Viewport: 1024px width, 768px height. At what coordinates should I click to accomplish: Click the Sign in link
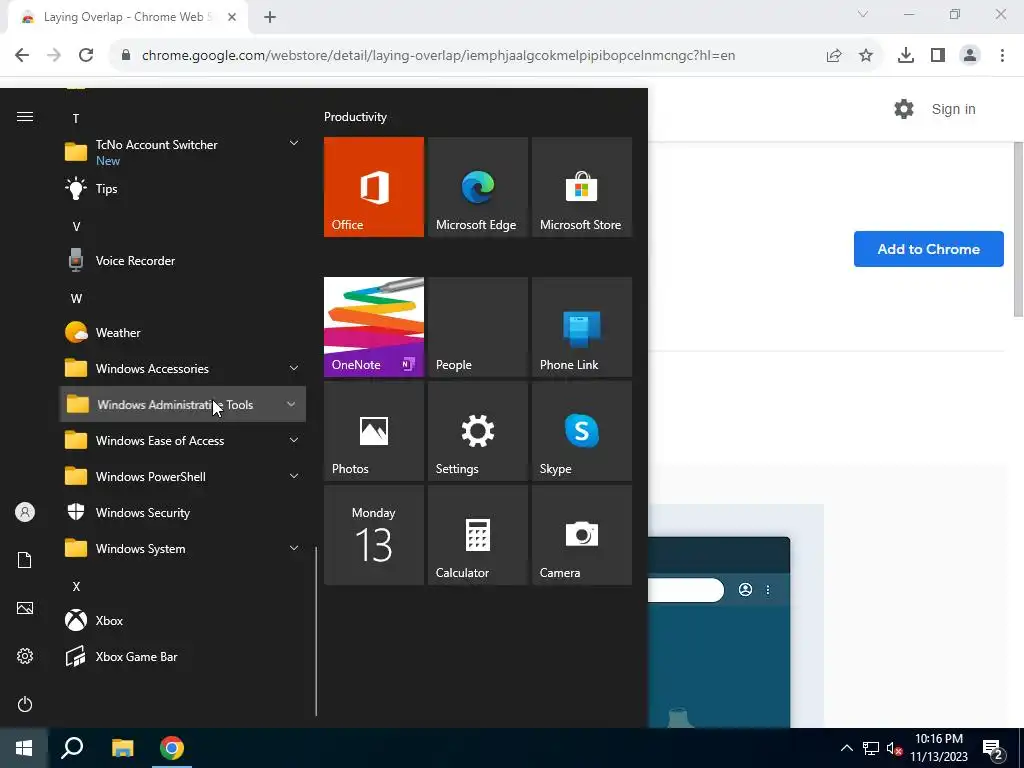tap(953, 109)
